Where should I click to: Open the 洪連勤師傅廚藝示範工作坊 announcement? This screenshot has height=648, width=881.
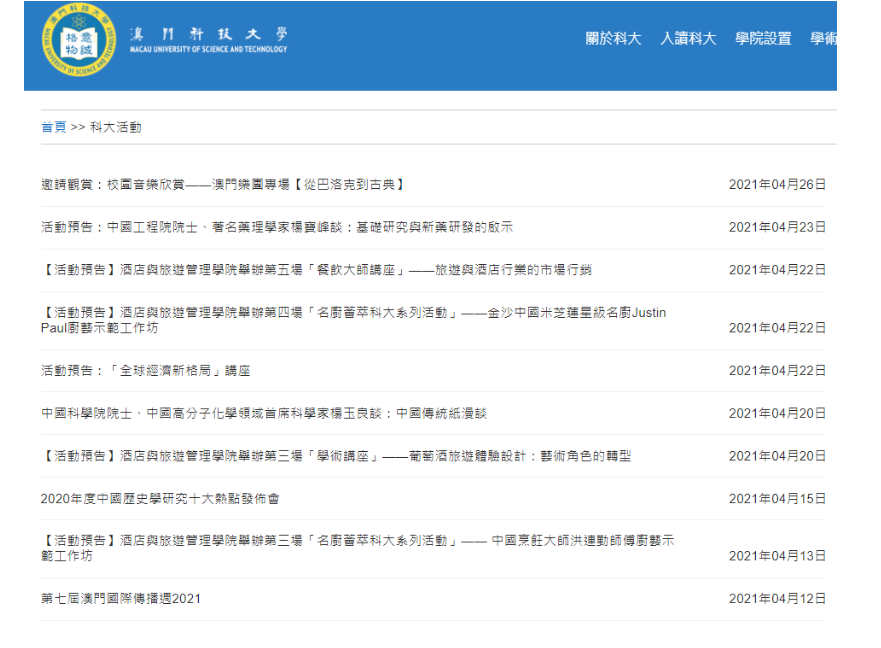pyautogui.click(x=357, y=548)
